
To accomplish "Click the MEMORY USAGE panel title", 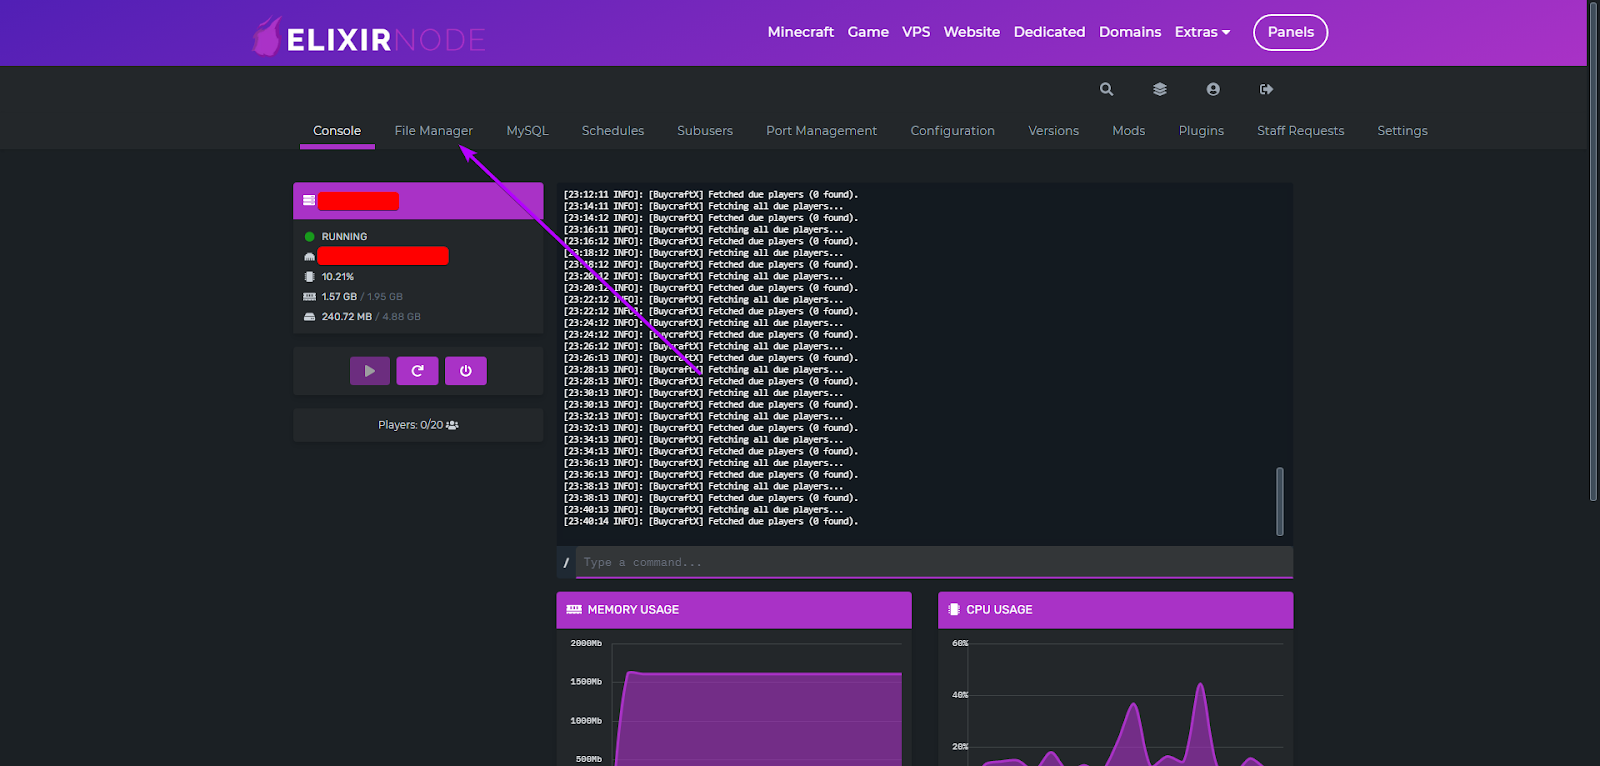I will 633,610.
